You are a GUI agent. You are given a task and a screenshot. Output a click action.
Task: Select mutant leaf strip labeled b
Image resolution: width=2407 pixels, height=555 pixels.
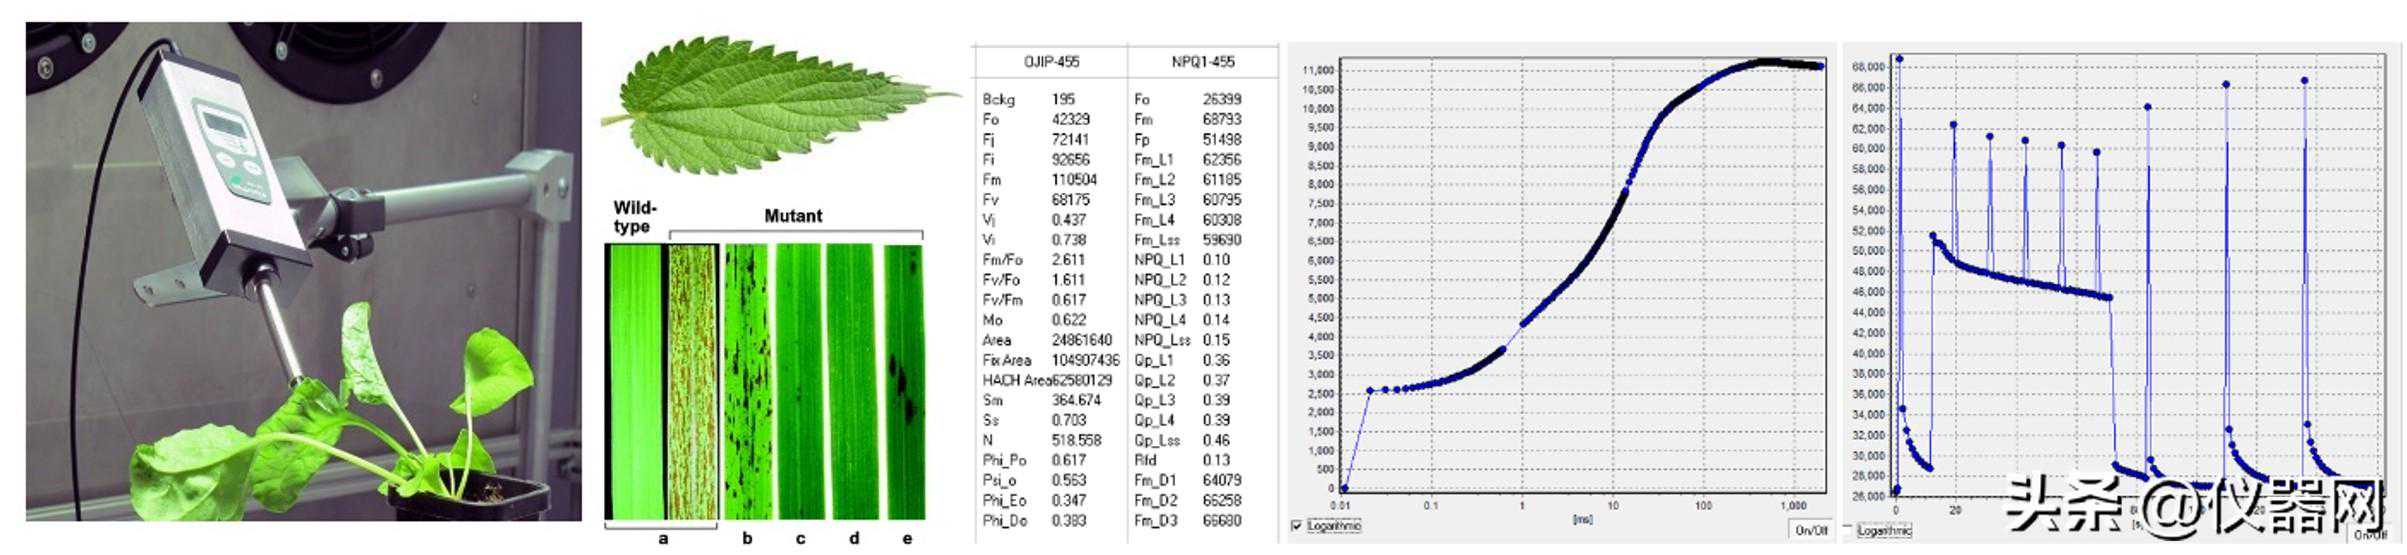[x=746, y=381]
